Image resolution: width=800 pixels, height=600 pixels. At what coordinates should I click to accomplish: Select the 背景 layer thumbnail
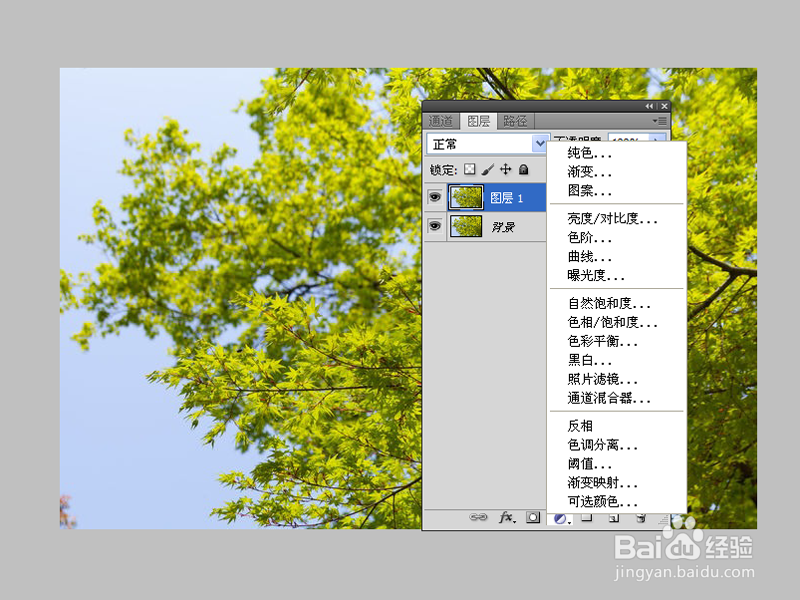[466, 226]
